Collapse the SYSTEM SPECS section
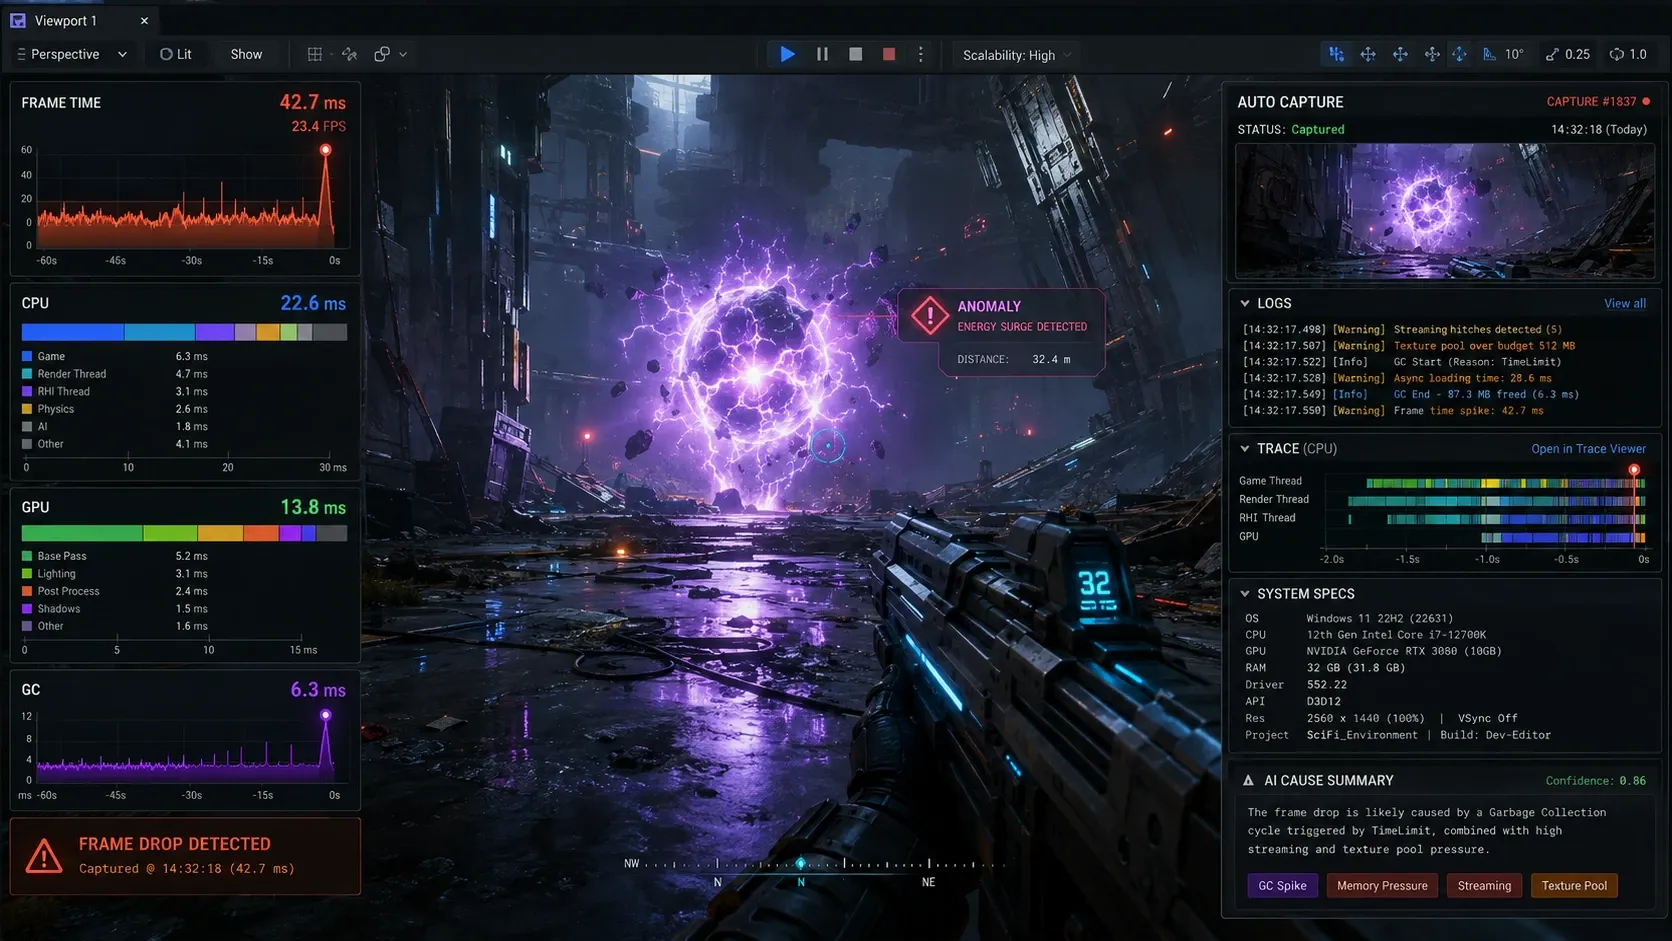 (x=1245, y=593)
